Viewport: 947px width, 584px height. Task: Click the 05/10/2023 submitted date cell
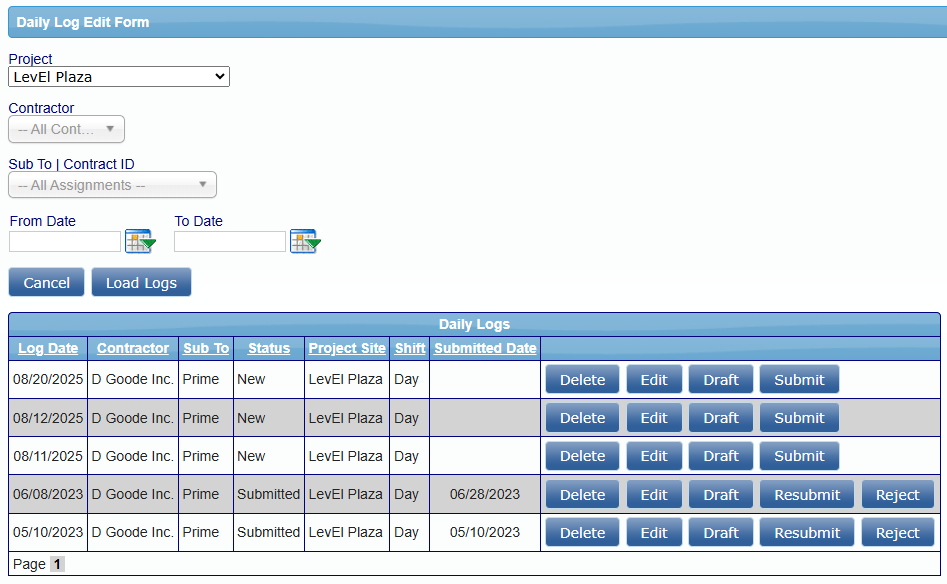pos(485,532)
